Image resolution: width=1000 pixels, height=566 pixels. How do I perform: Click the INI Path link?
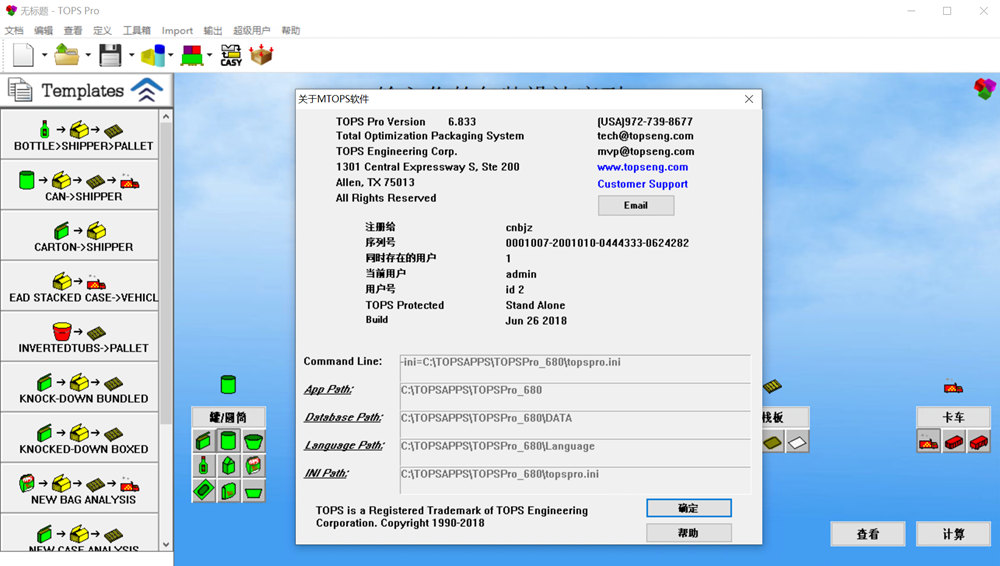coord(326,473)
